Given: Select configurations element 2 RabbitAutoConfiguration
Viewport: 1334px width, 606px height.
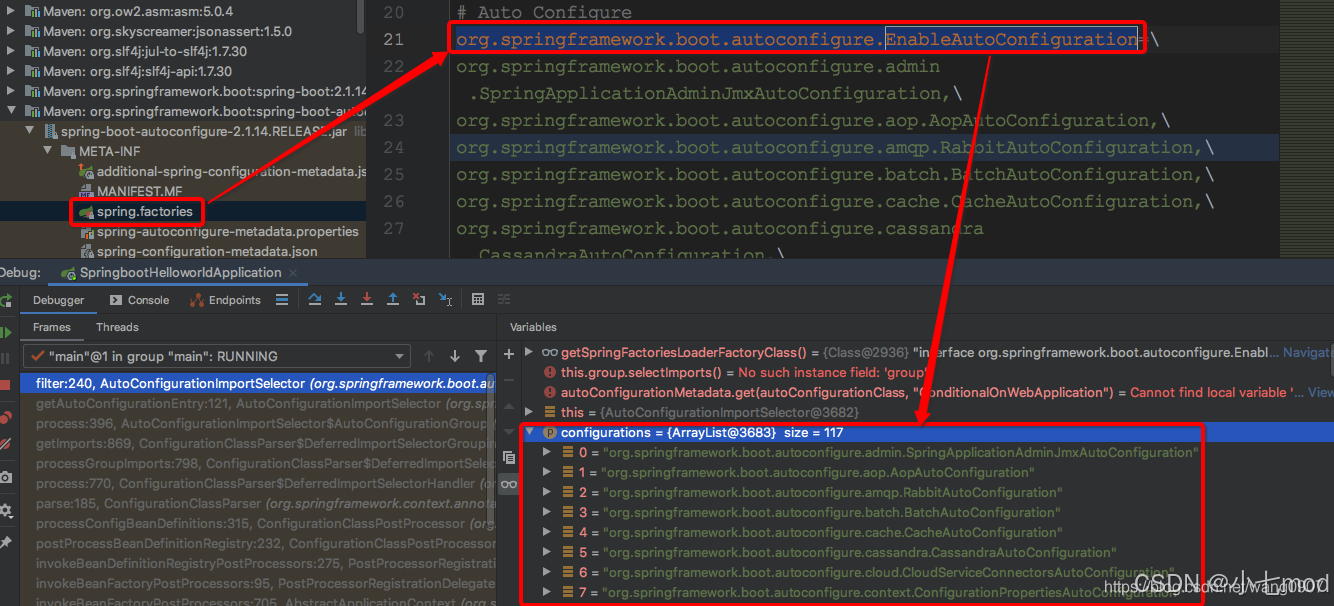Looking at the screenshot, I should point(813,492).
